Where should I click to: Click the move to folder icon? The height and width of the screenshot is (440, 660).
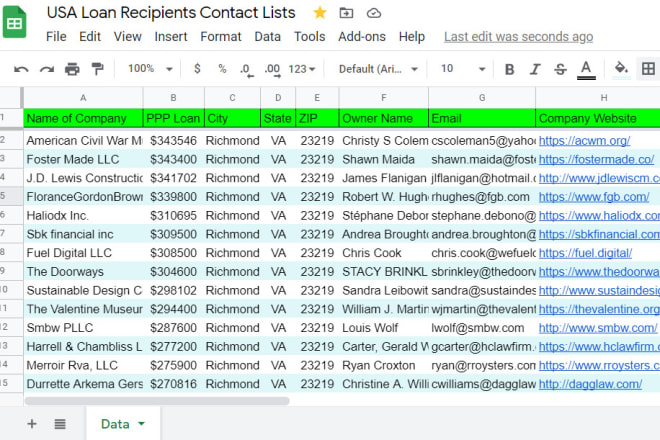pos(346,13)
